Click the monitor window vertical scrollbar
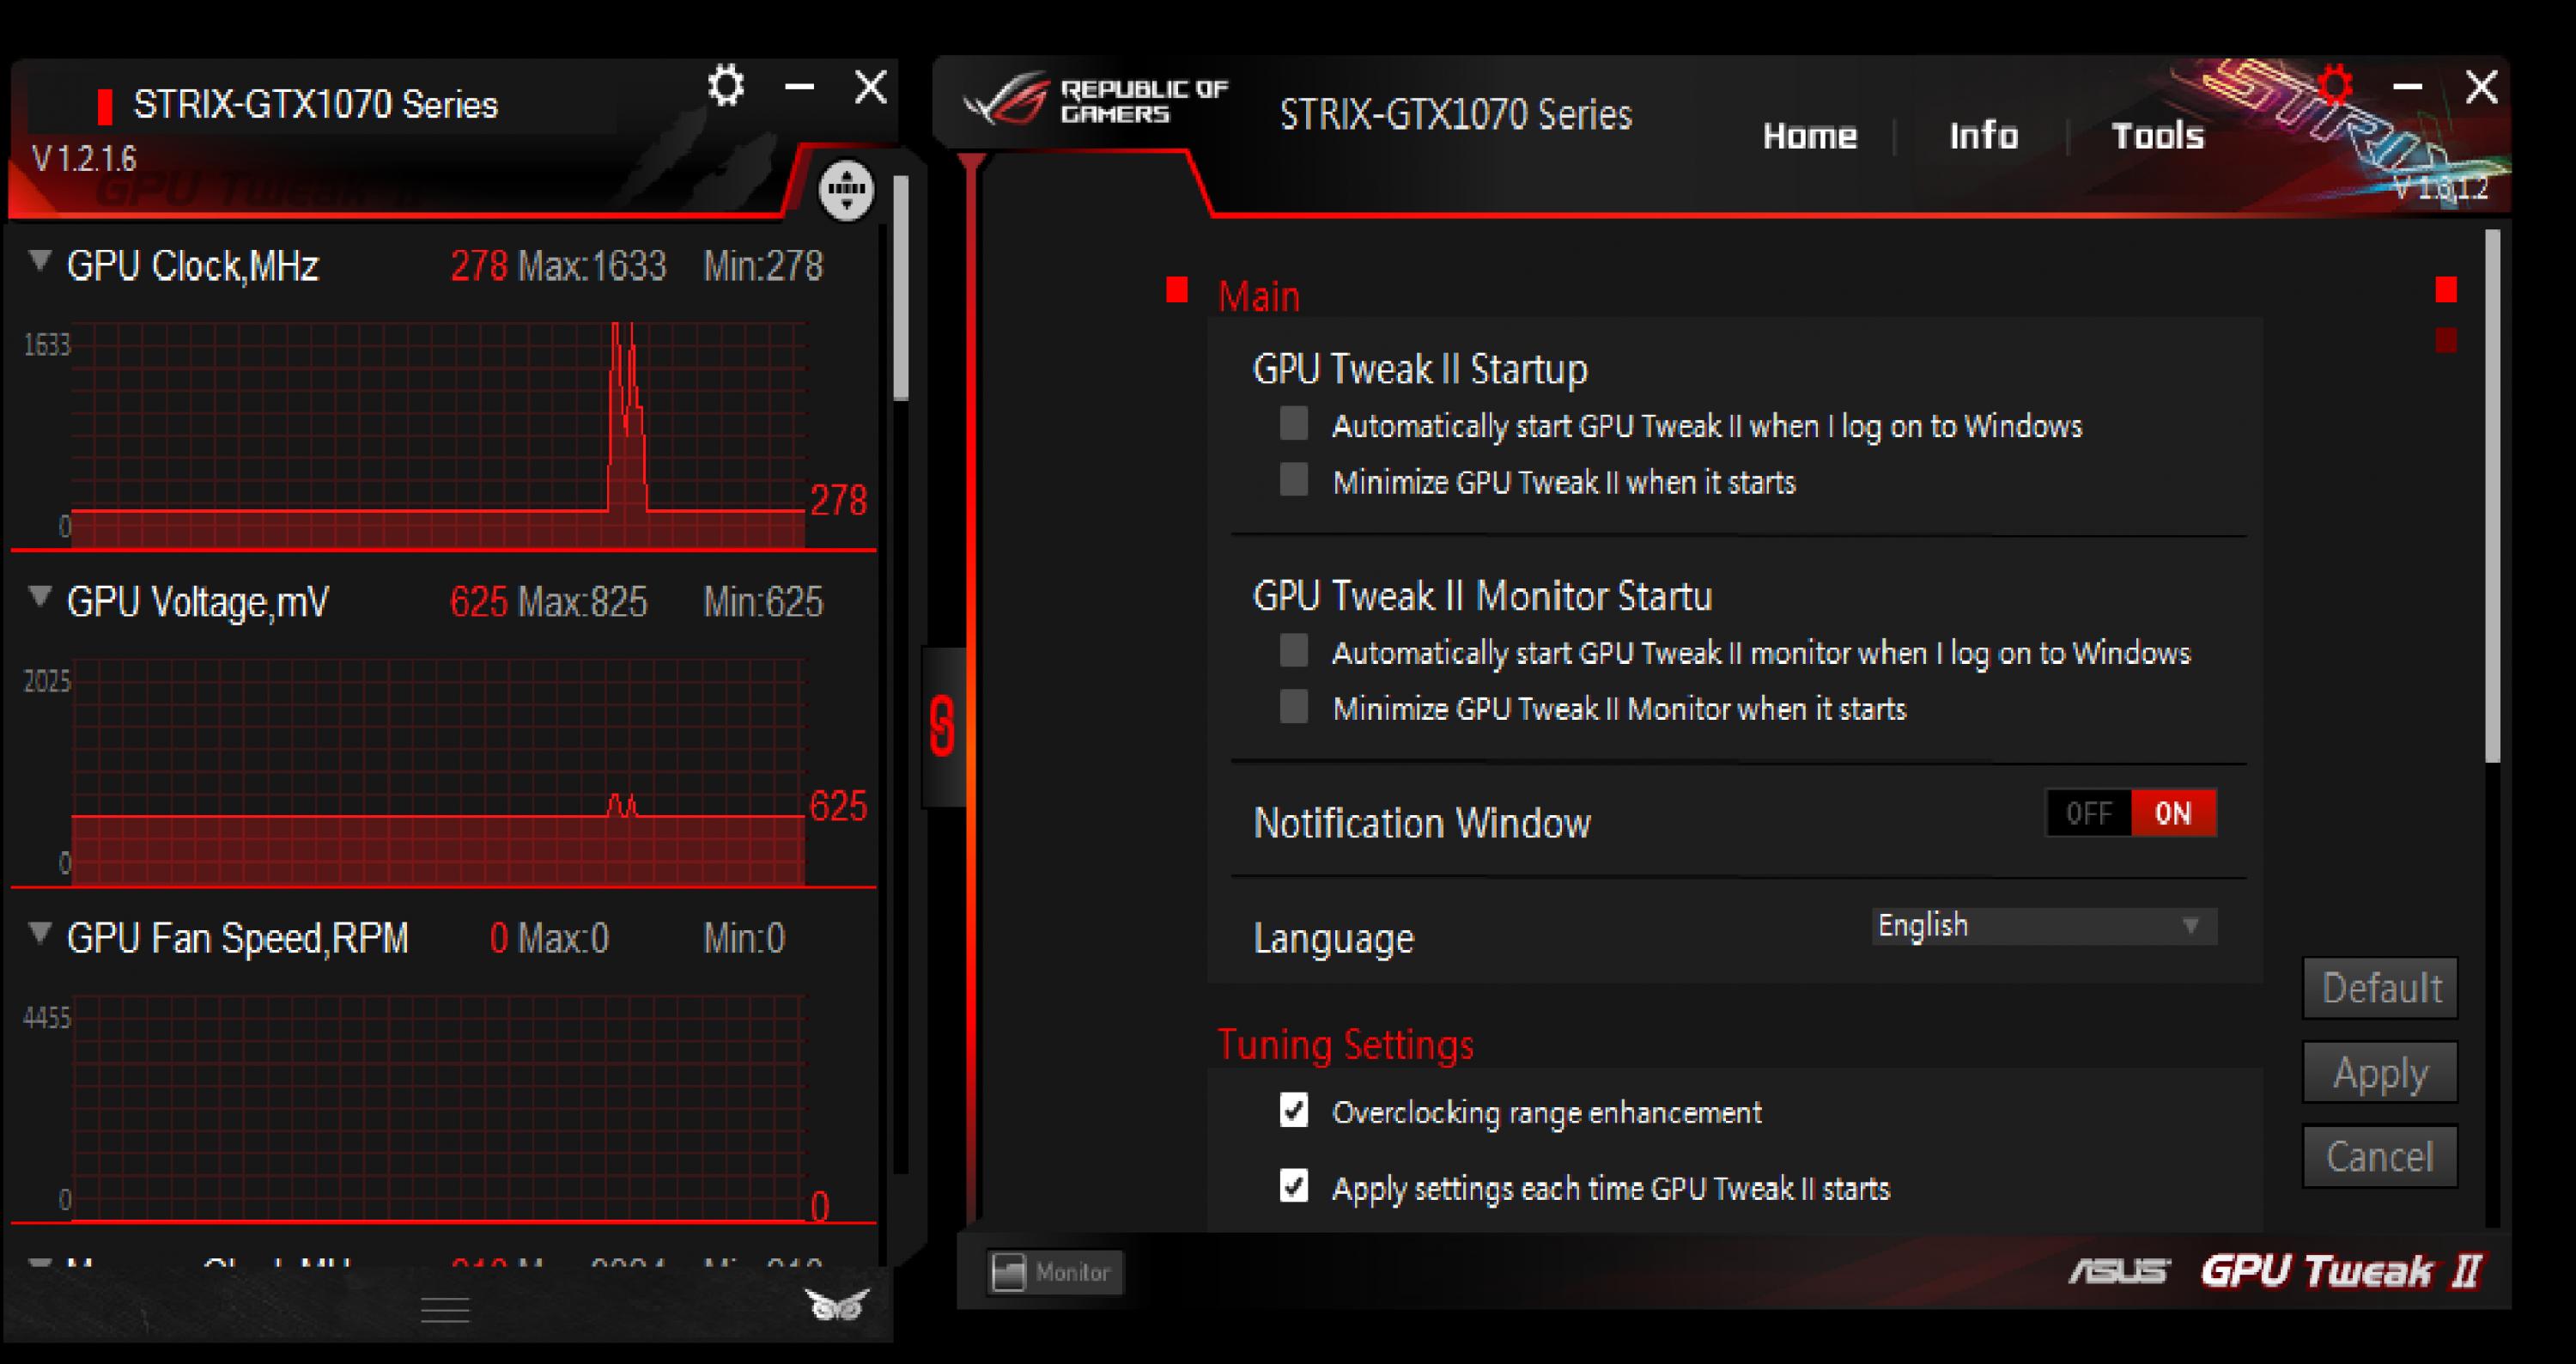Screen dimensions: 2576x1364 click(x=901, y=288)
